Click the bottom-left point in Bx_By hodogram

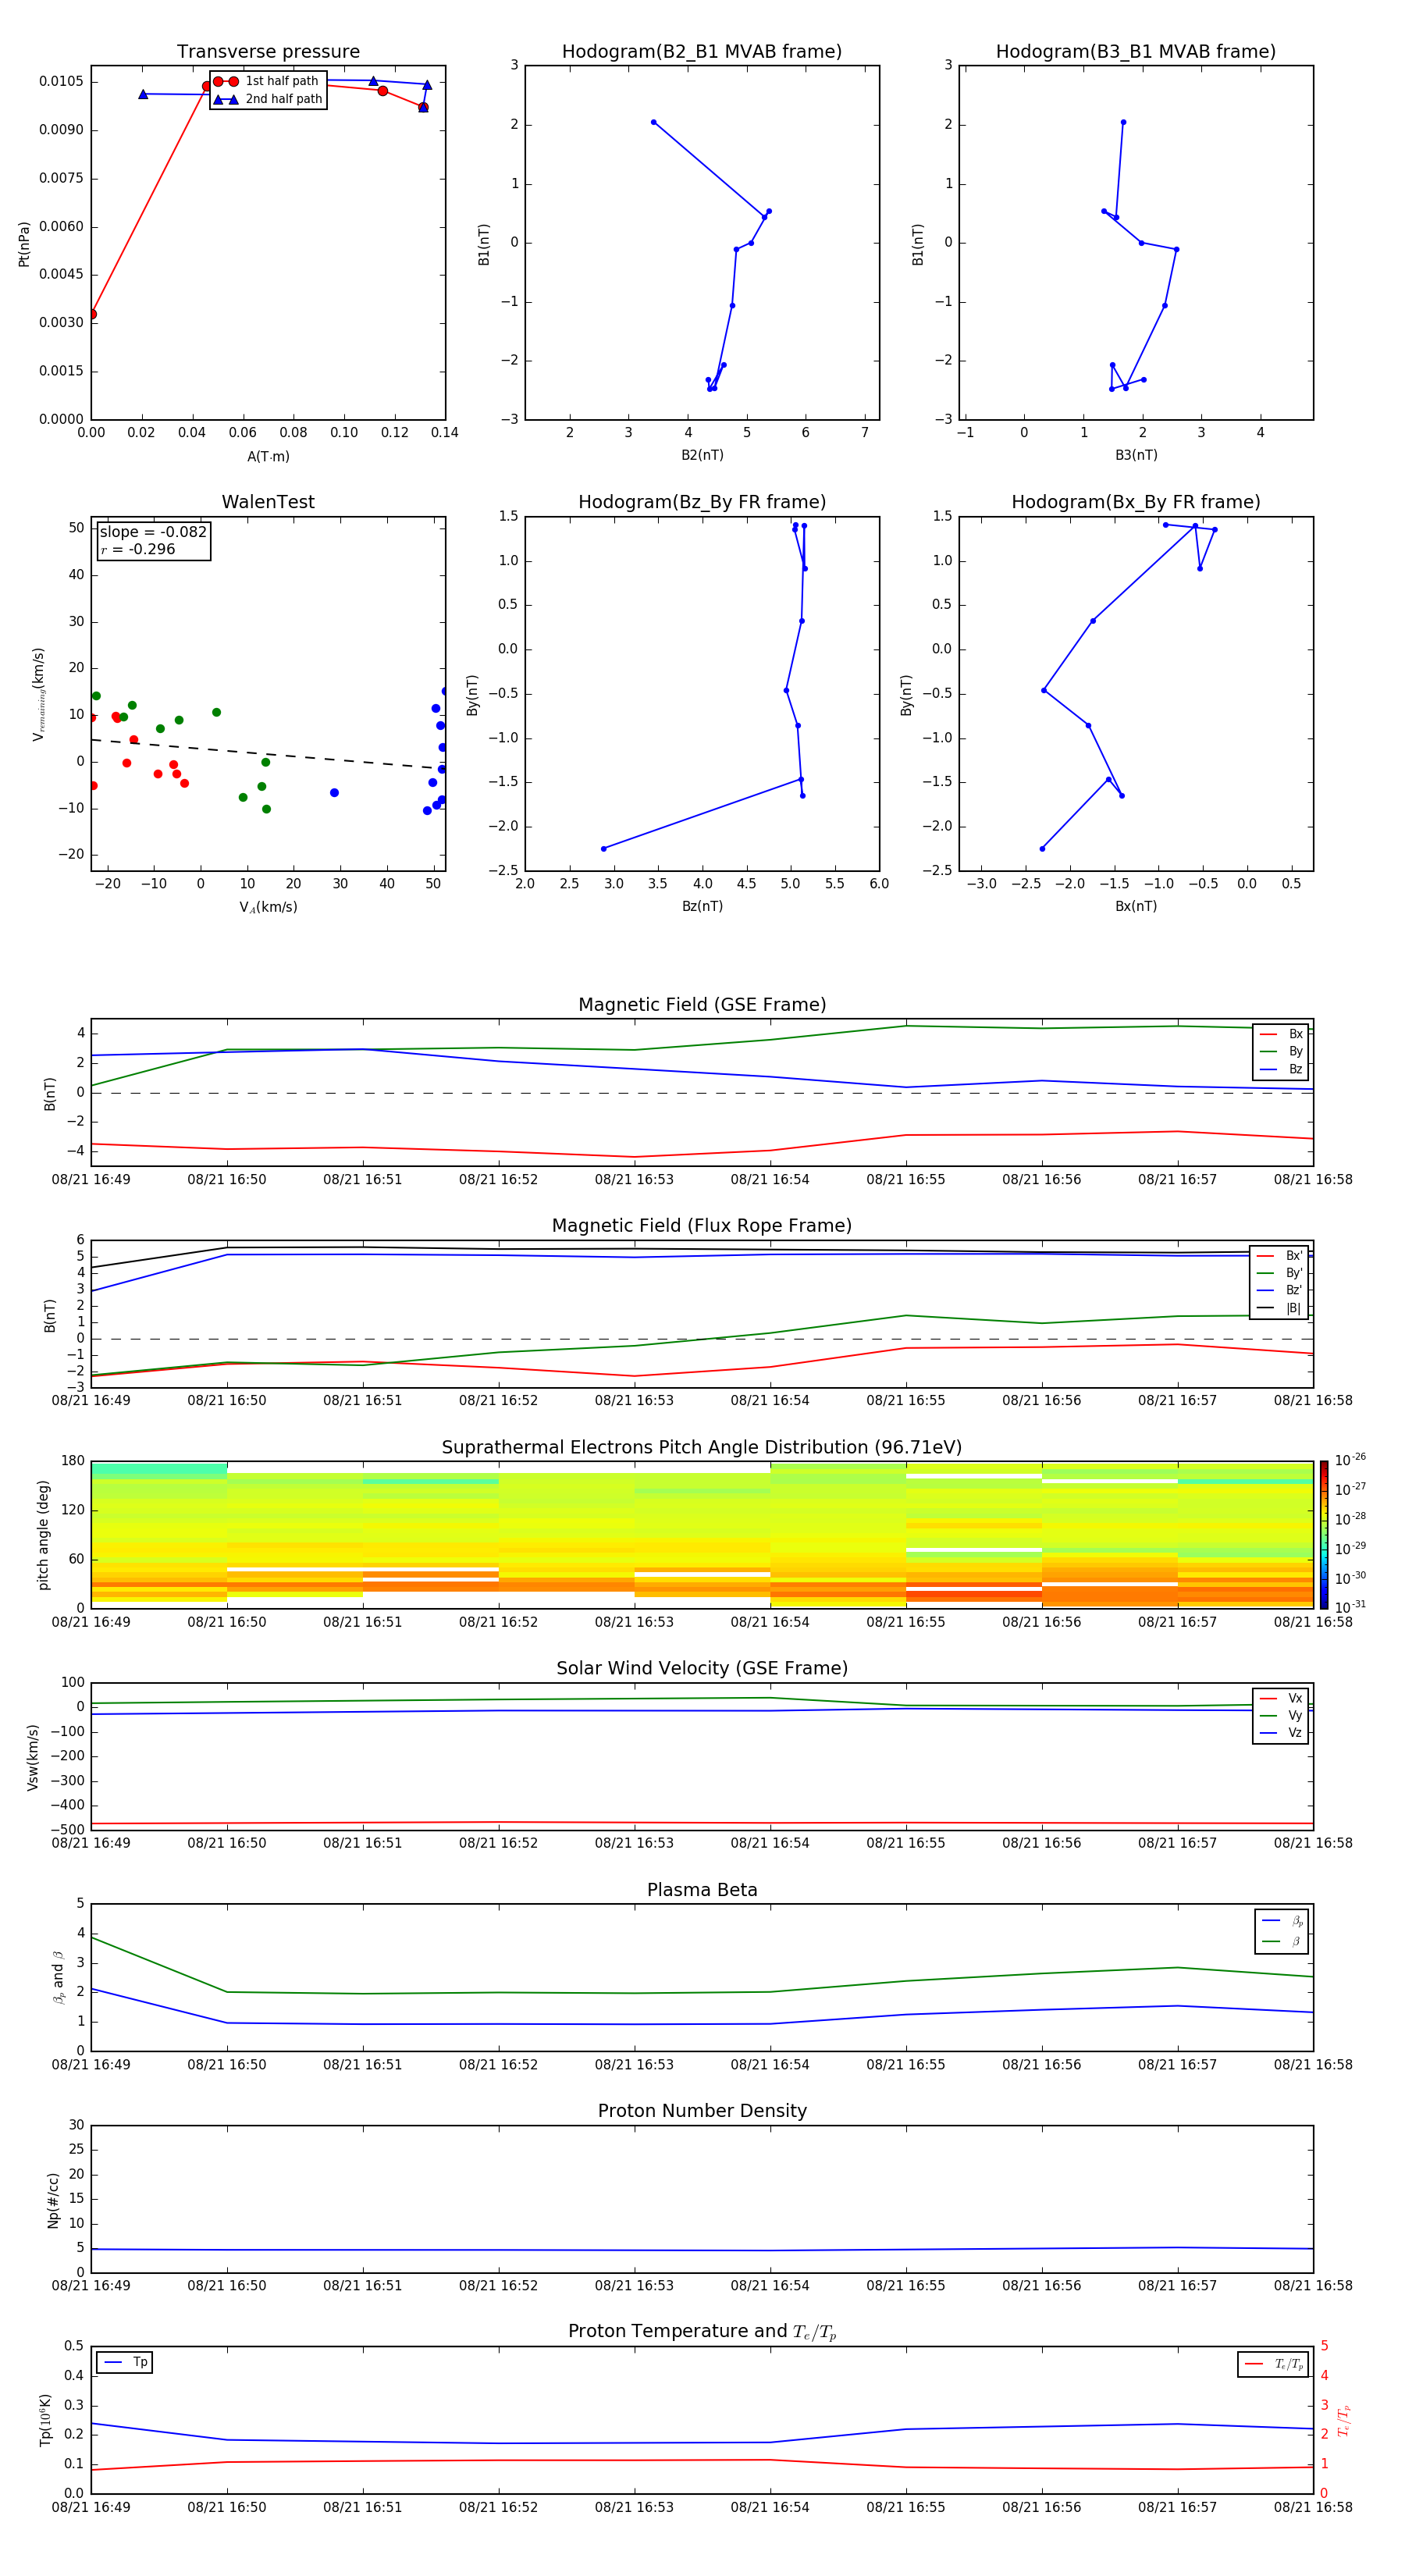point(1042,849)
